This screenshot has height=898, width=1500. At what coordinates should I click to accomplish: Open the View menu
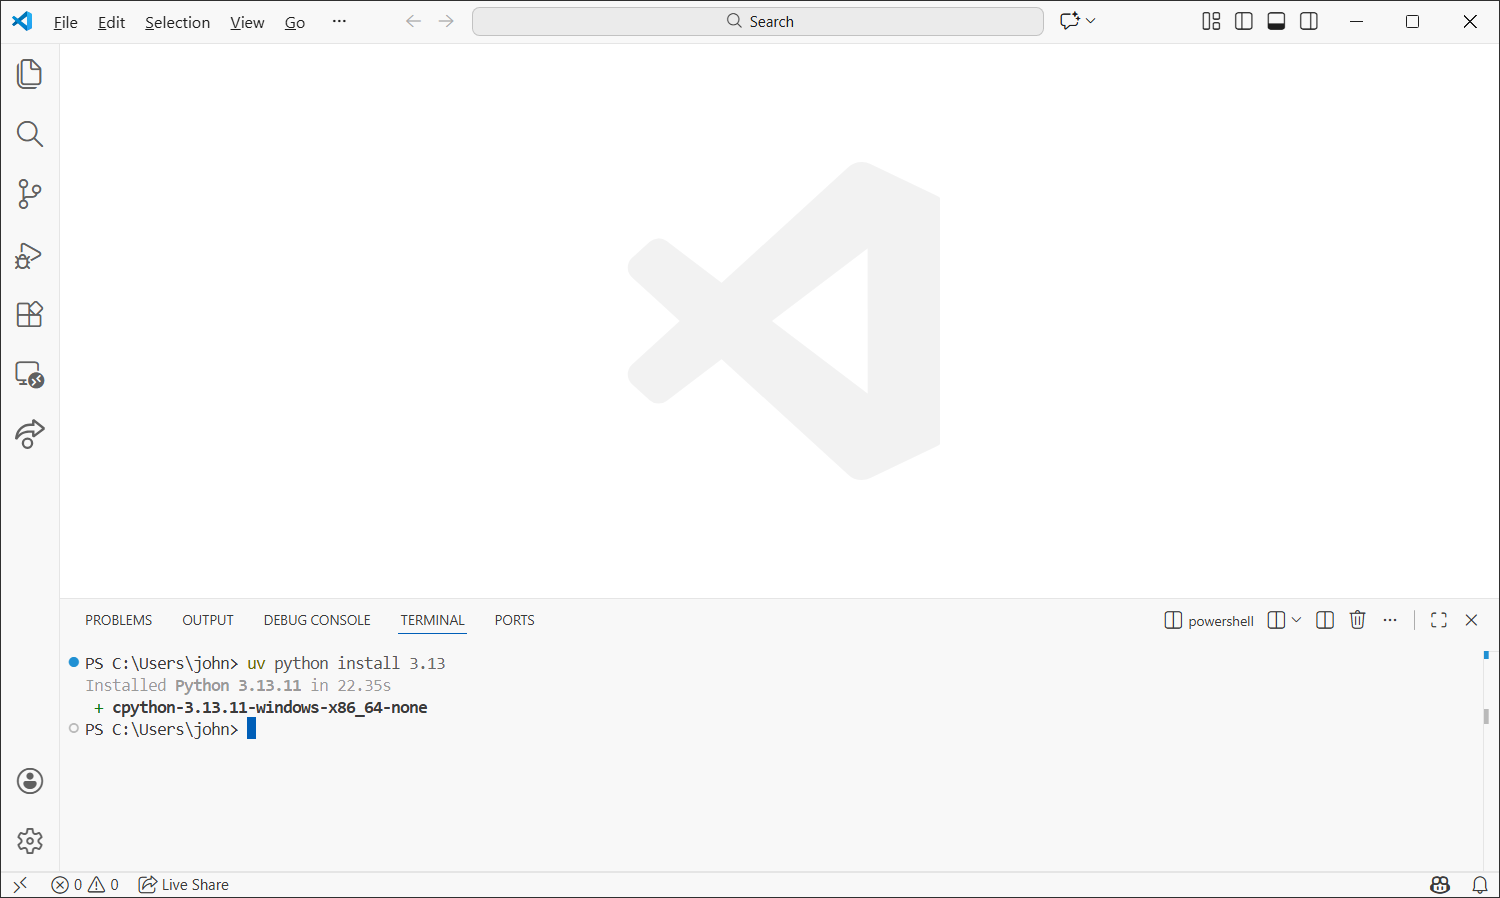click(246, 21)
